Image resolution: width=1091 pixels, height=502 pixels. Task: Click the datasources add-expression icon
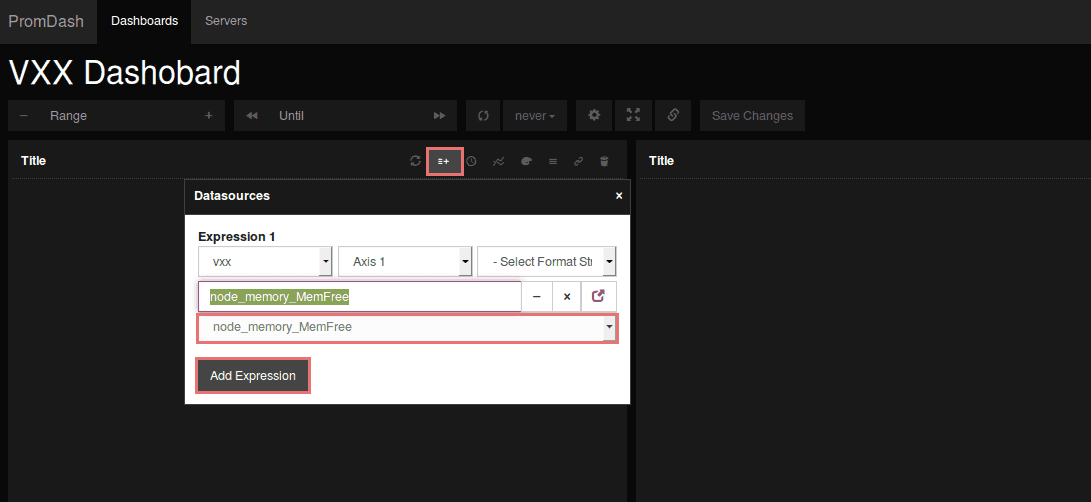[x=444, y=161]
